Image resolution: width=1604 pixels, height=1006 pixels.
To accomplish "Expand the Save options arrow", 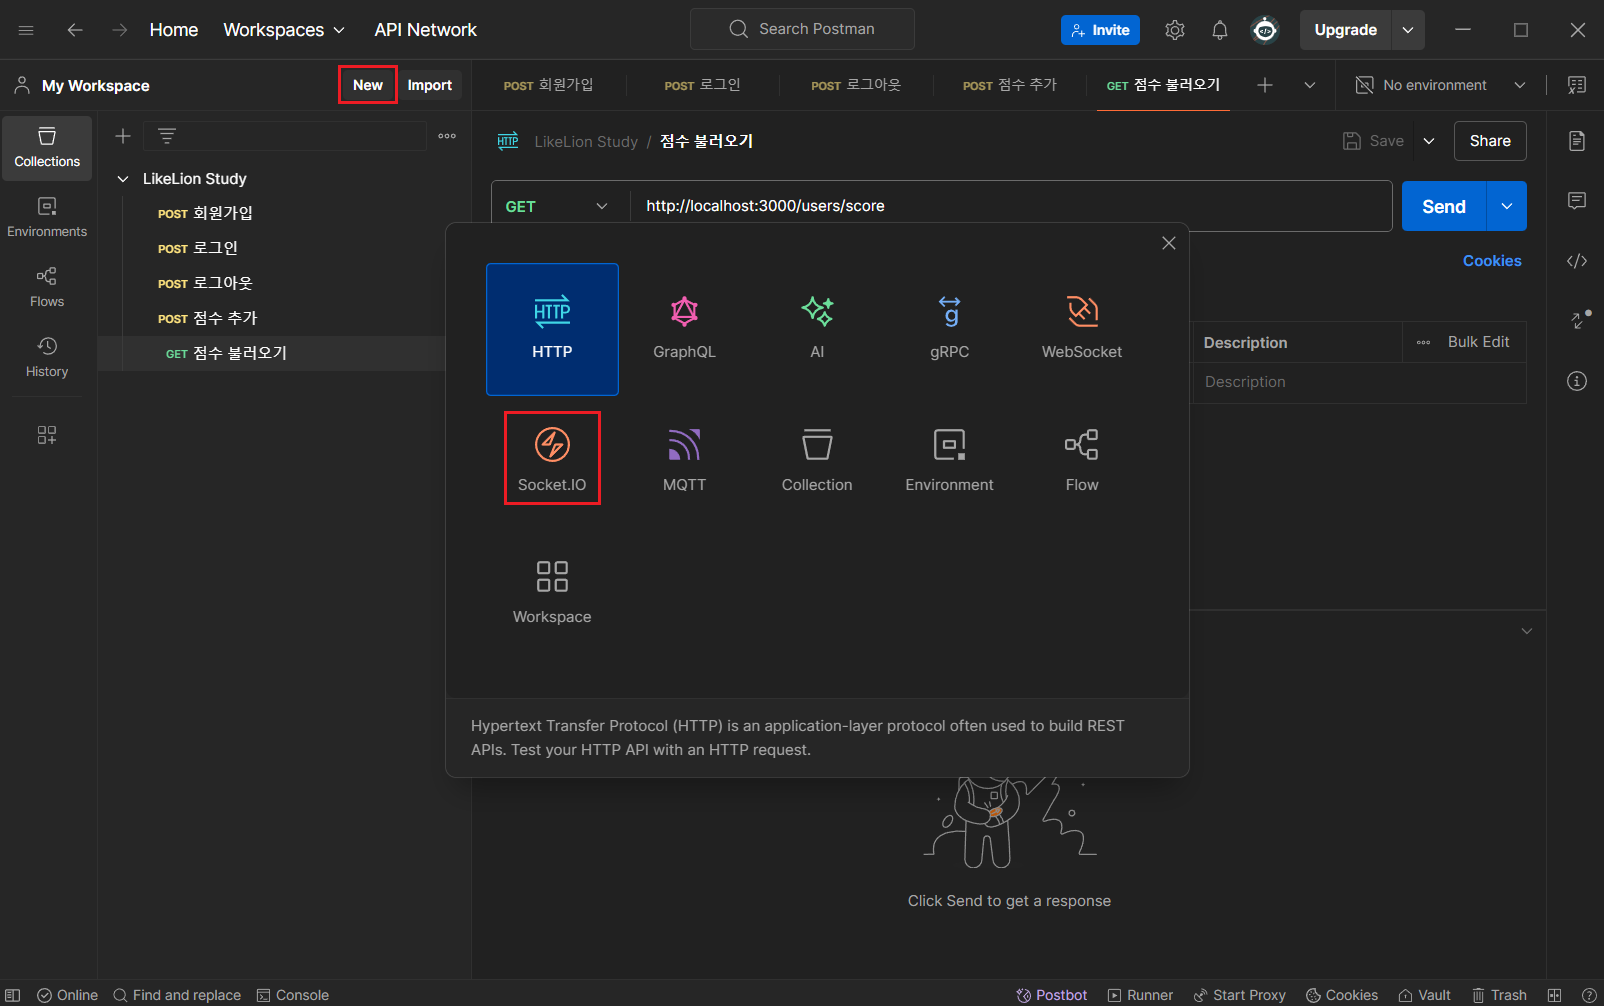I will tap(1429, 141).
